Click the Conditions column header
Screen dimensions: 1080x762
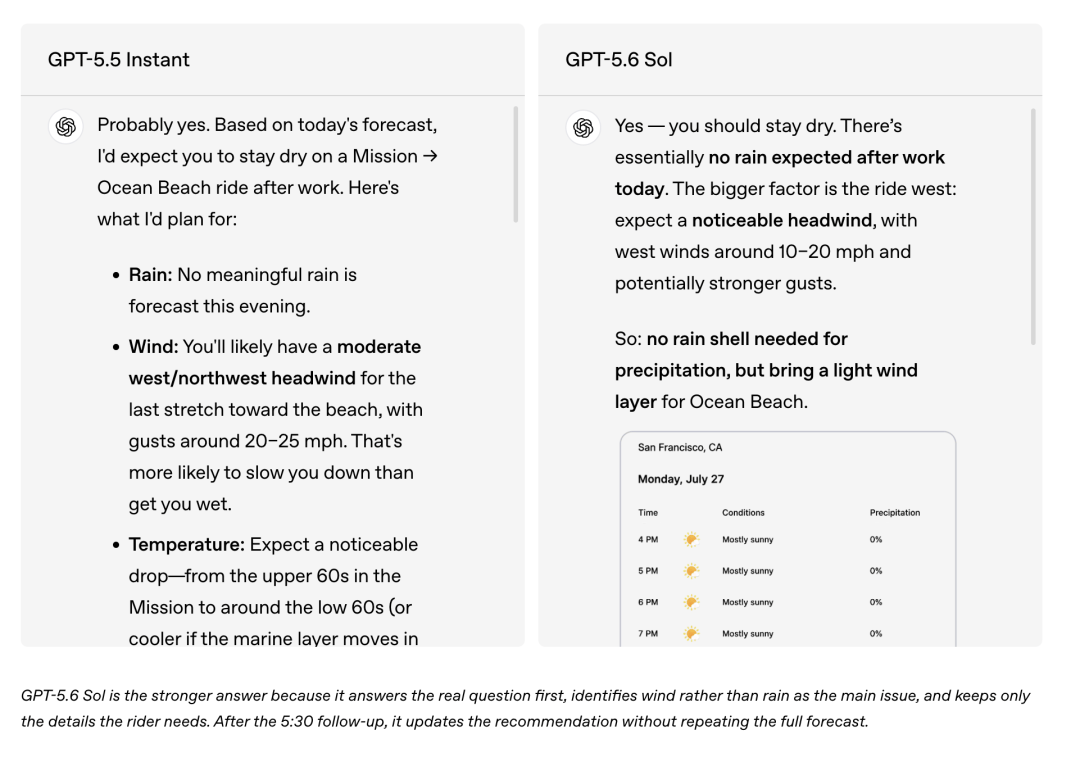(743, 513)
